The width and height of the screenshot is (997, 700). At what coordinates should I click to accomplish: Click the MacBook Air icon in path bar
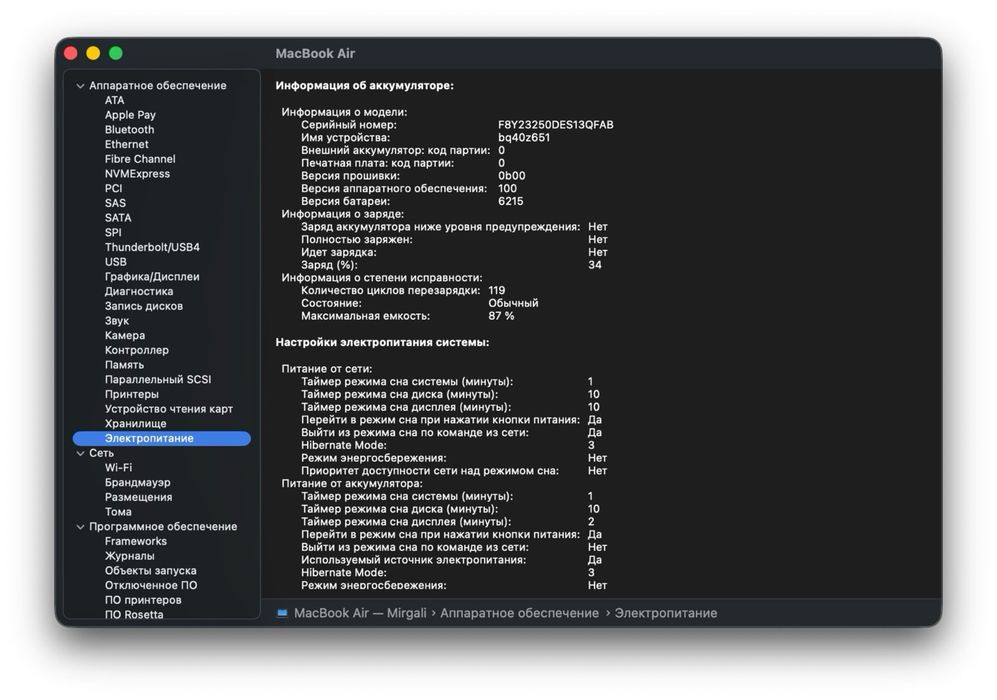[282, 613]
